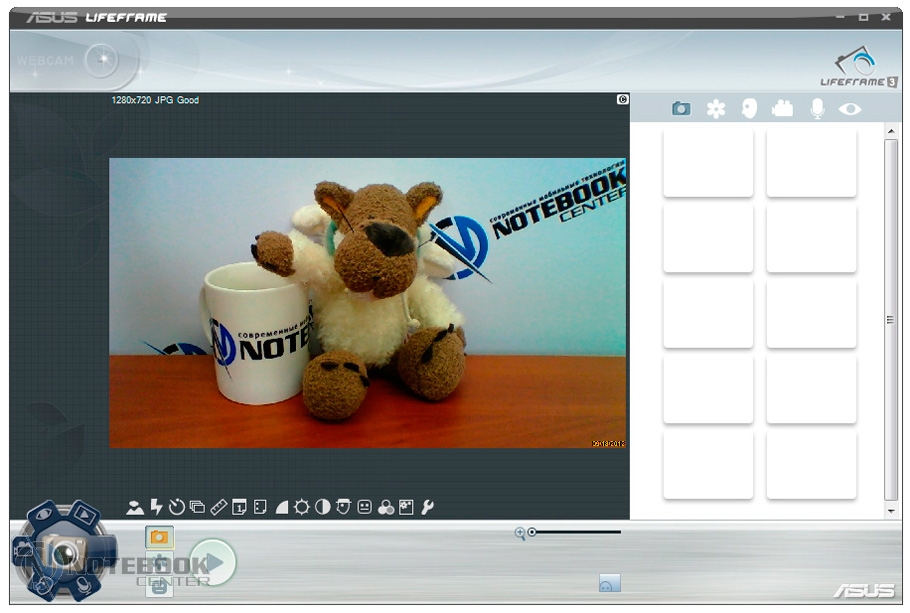Open the brightness sun icon

pos(301,507)
